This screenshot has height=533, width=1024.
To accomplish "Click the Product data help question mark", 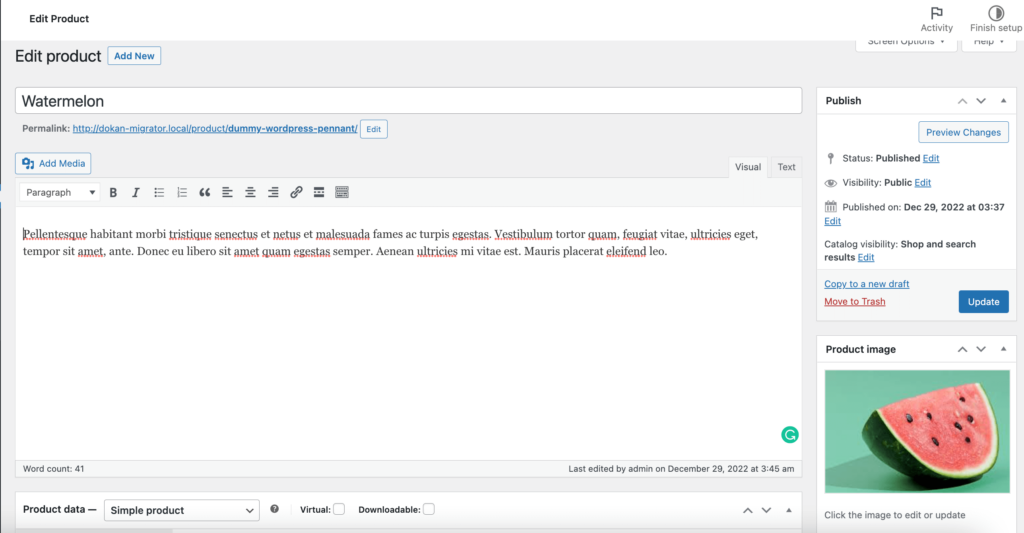I will pyautogui.click(x=274, y=509).
